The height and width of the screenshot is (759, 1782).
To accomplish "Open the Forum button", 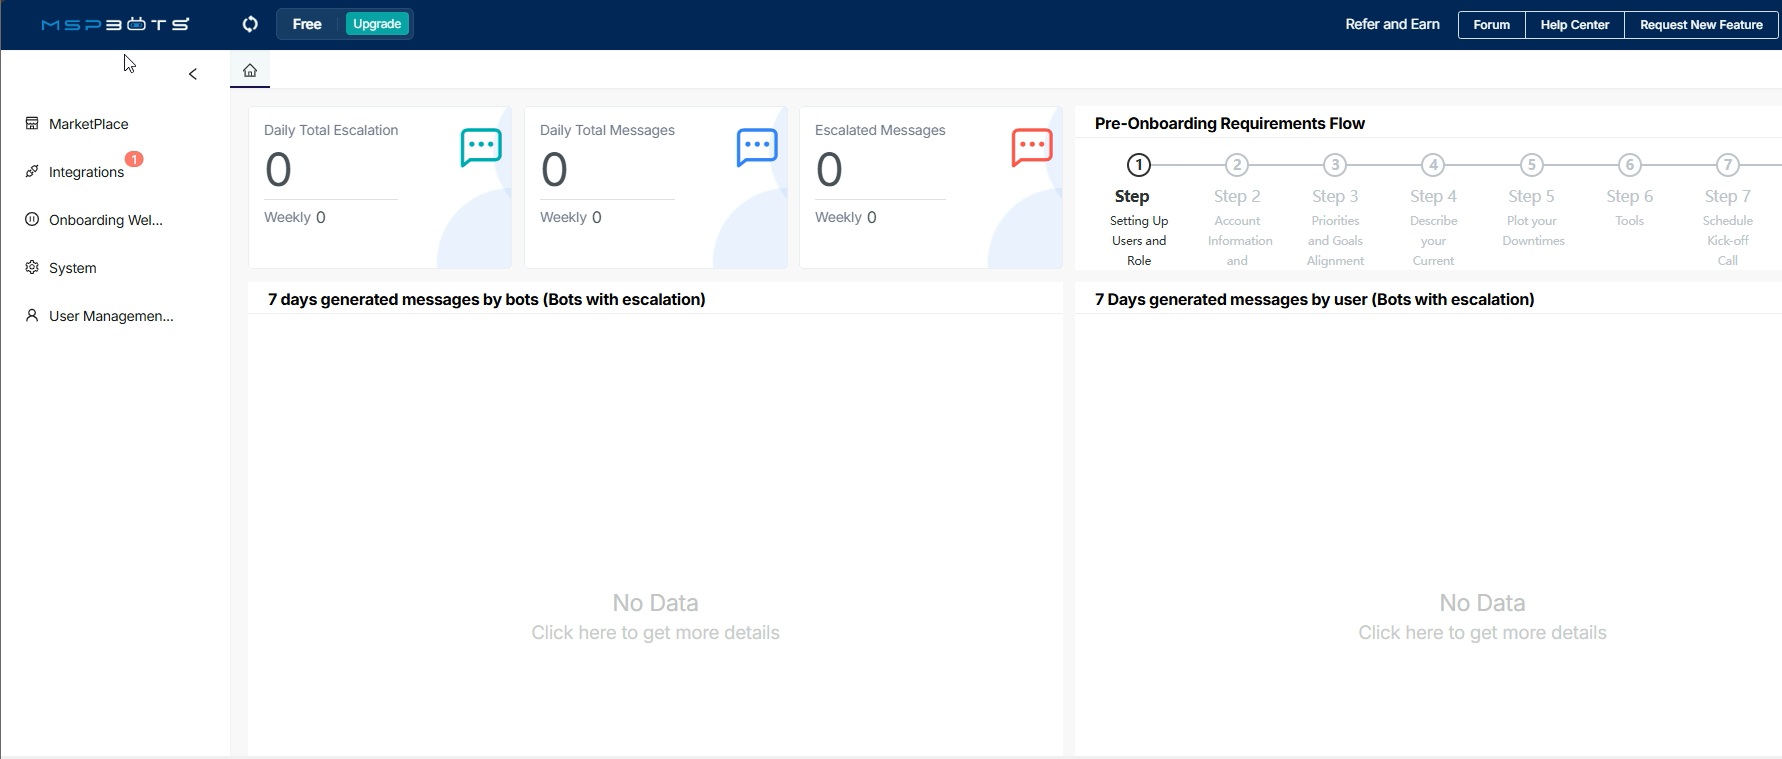I will pos(1491,25).
